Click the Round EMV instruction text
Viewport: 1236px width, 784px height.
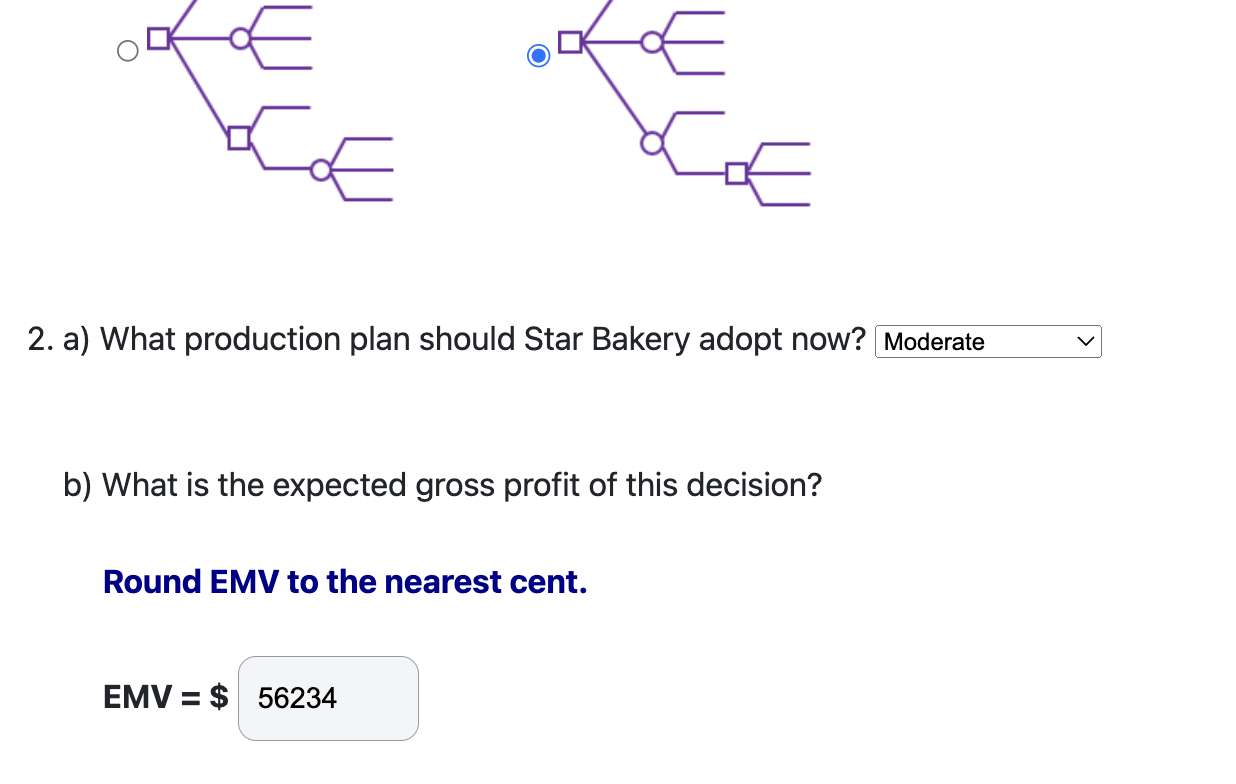click(x=345, y=581)
